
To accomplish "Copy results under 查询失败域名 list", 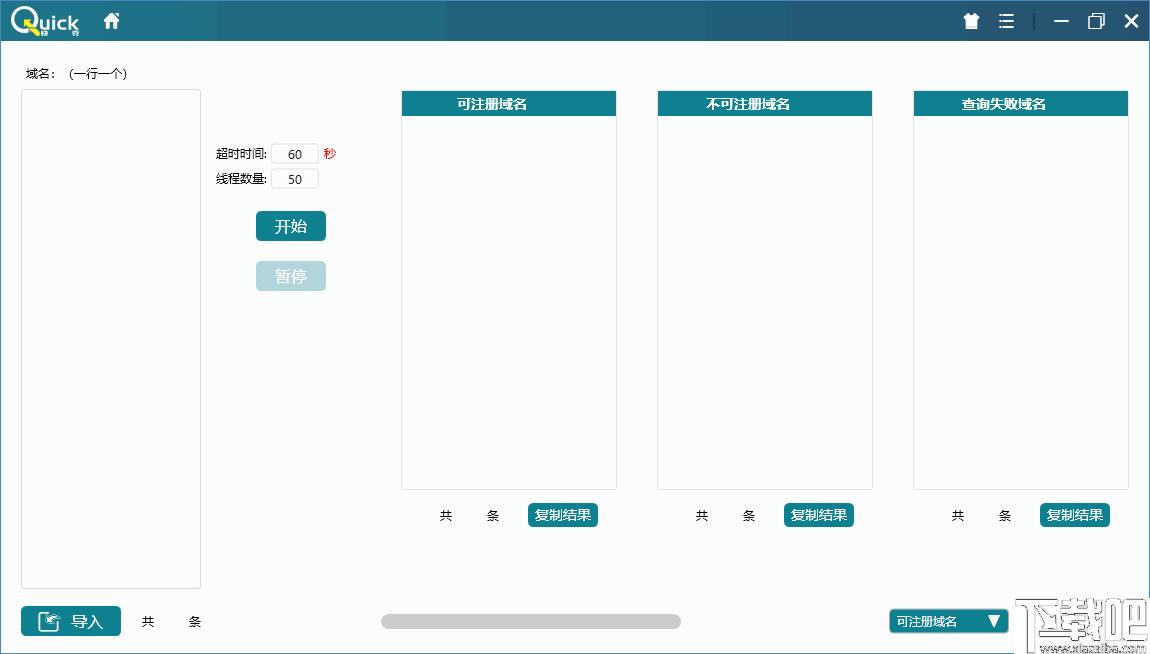I will point(1074,515).
